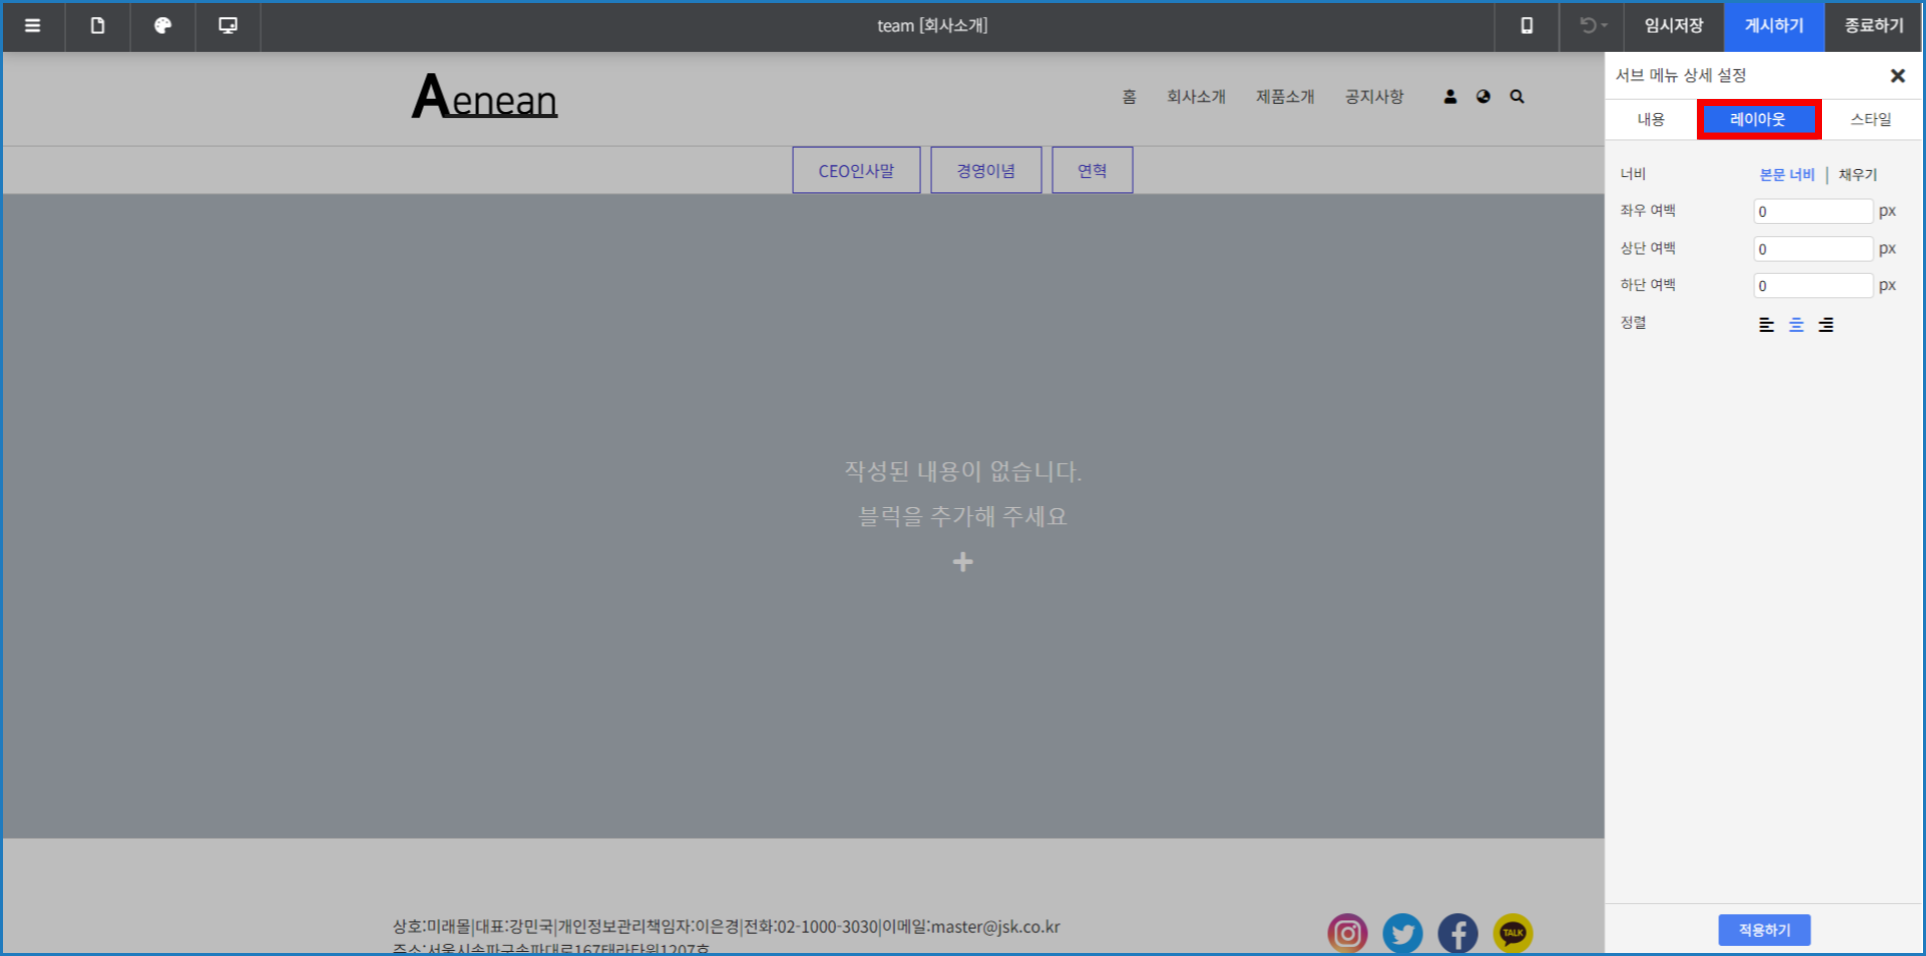Open the design palette icon
Screen dimensions: 1926x956
click(x=163, y=26)
